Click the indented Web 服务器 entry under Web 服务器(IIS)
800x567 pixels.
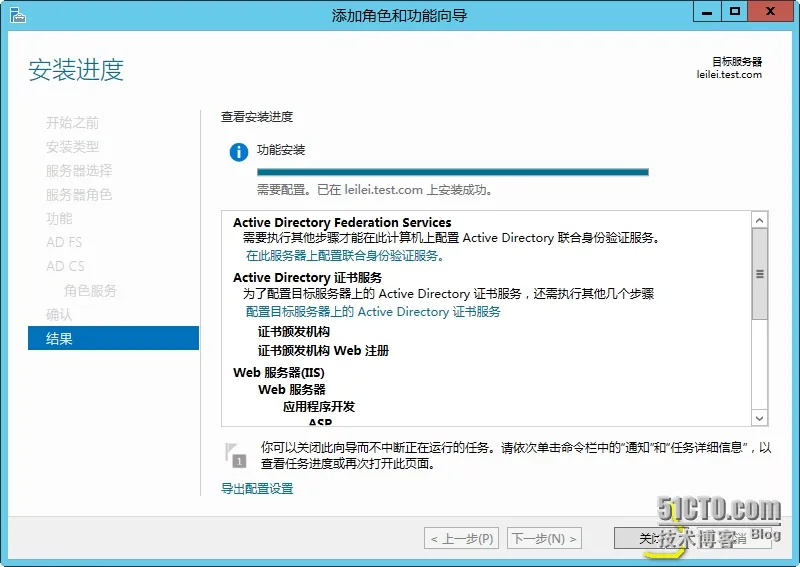[292, 389]
